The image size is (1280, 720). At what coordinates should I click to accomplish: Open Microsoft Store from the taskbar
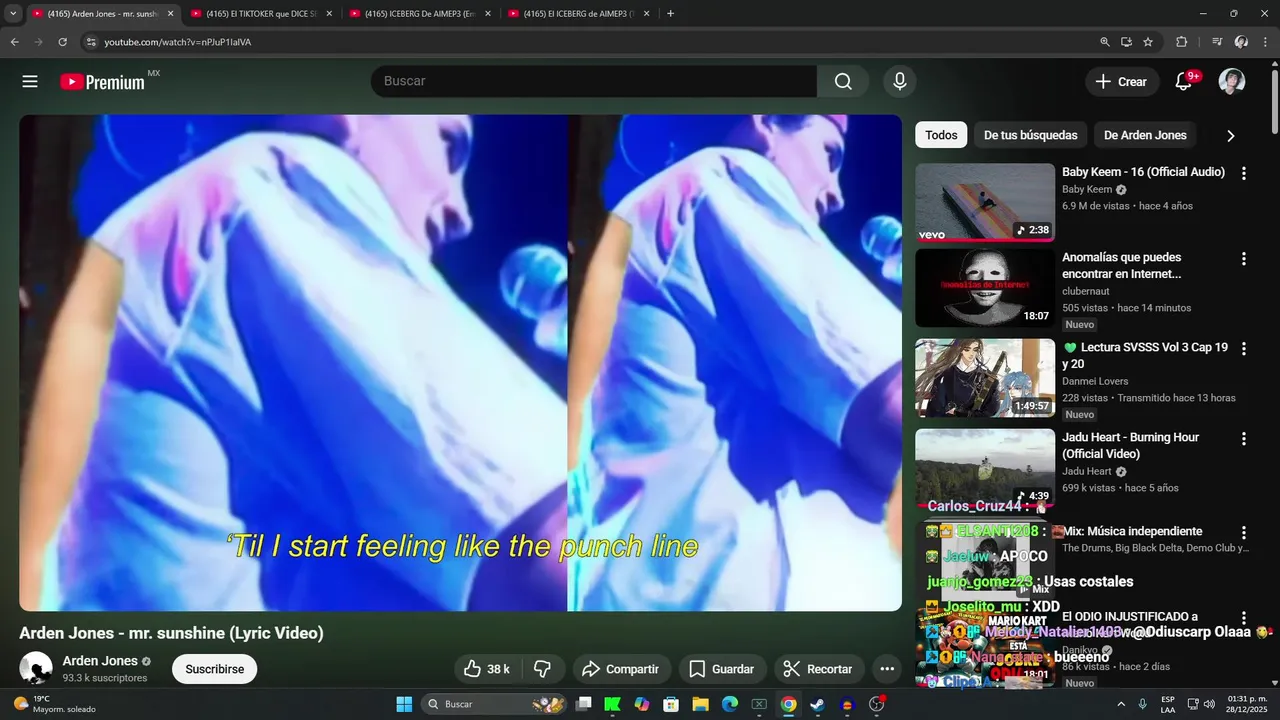pyautogui.click(x=671, y=704)
